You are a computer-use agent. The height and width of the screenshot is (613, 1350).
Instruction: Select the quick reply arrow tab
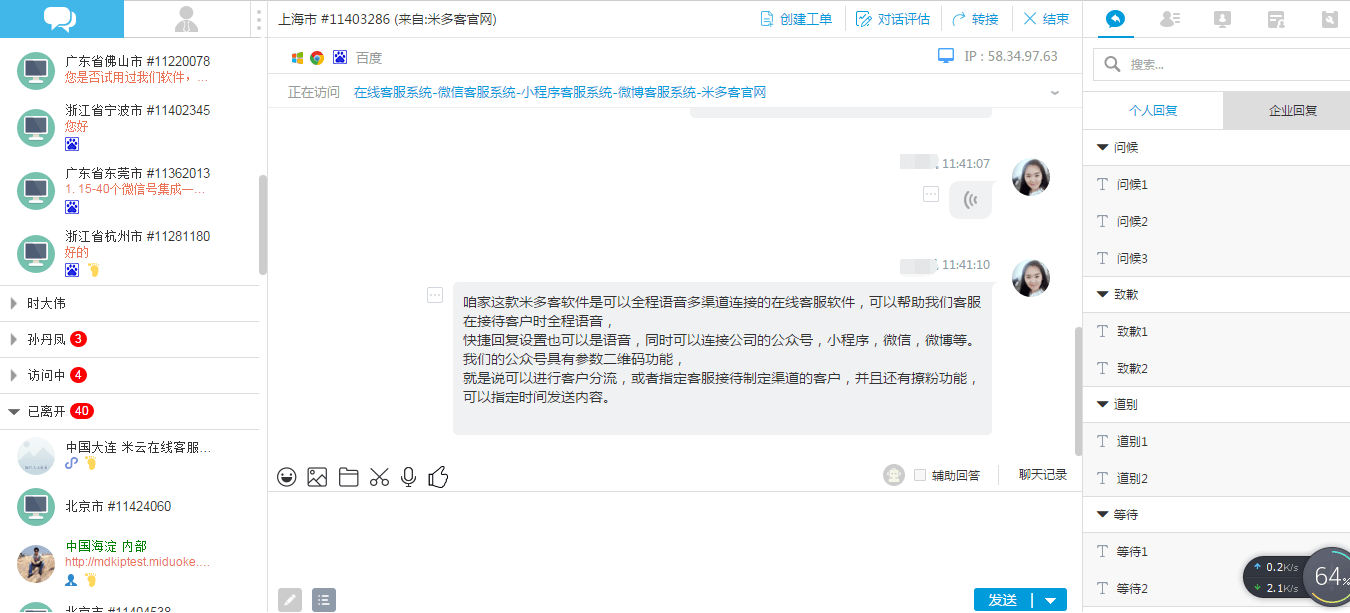1115,18
